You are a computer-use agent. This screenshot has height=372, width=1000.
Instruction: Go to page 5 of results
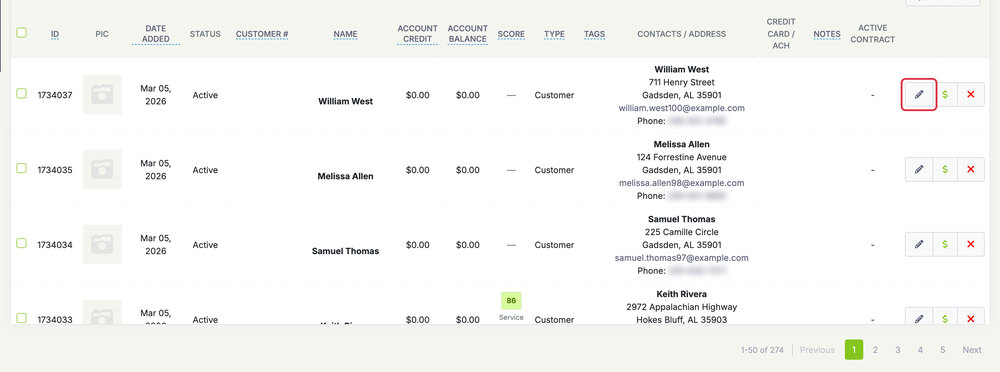tap(942, 350)
